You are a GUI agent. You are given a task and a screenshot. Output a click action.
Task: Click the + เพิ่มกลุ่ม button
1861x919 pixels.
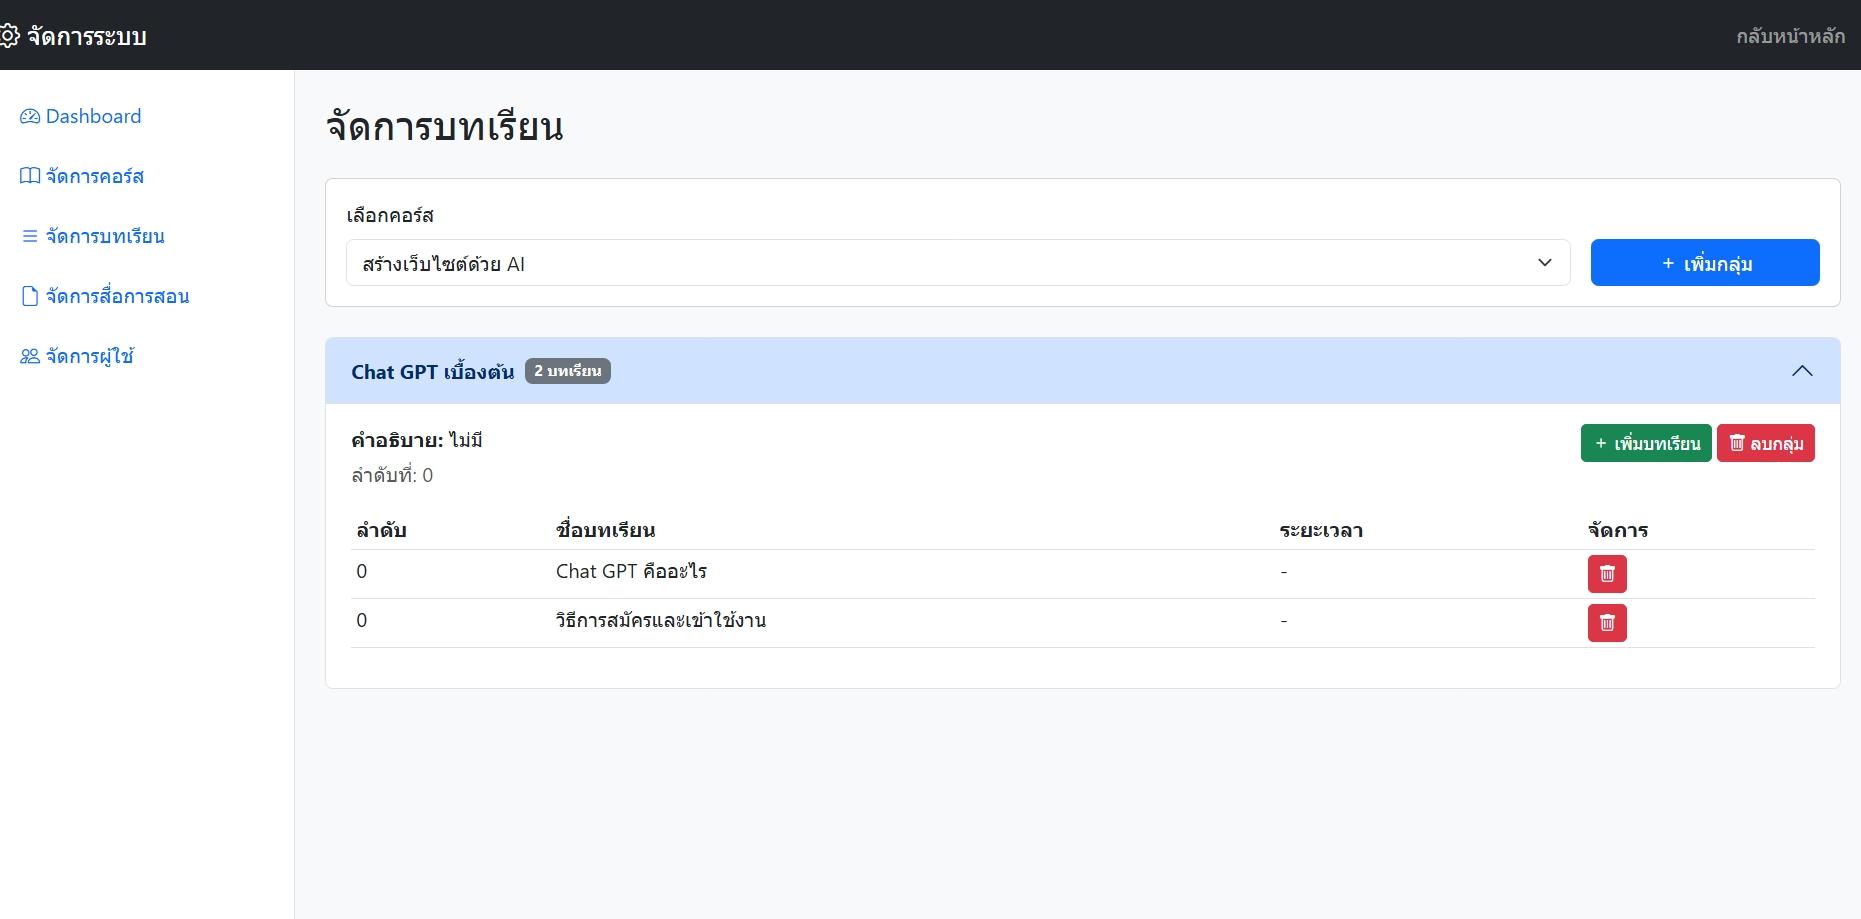click(1705, 262)
